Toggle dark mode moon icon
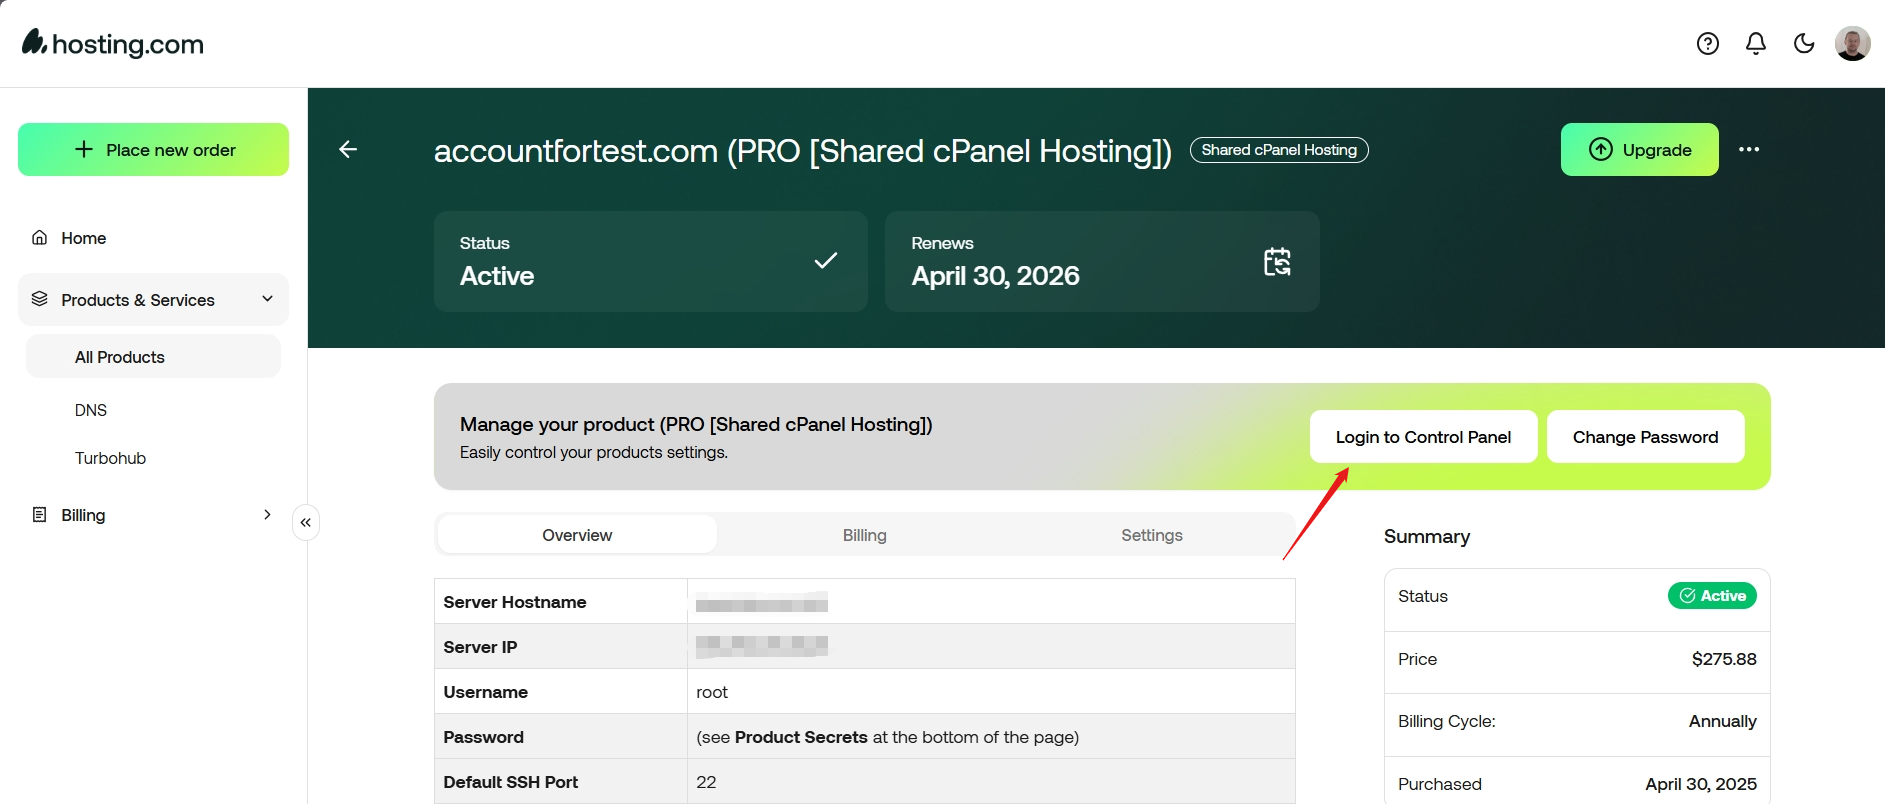 pyautogui.click(x=1804, y=43)
